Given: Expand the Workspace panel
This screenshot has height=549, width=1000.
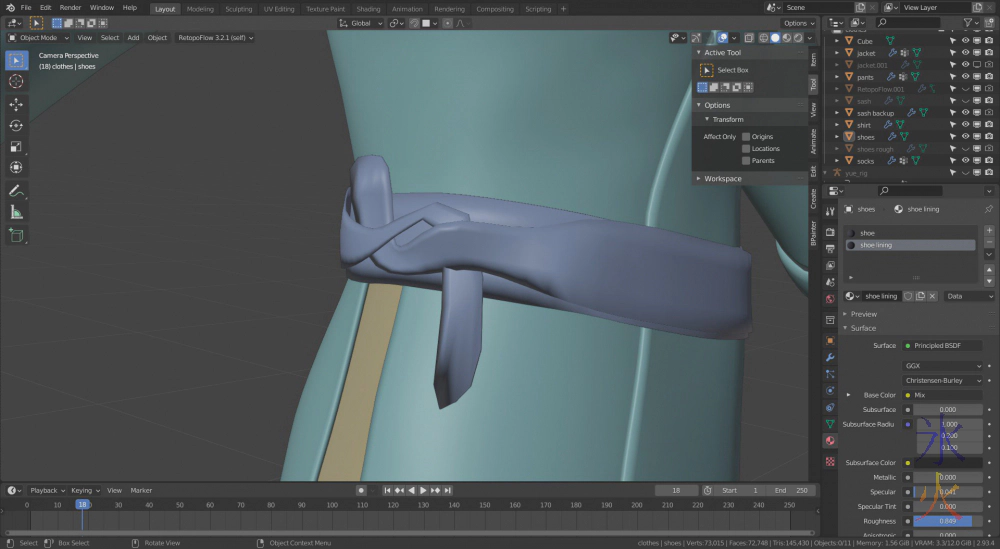Looking at the screenshot, I should tap(722, 178).
